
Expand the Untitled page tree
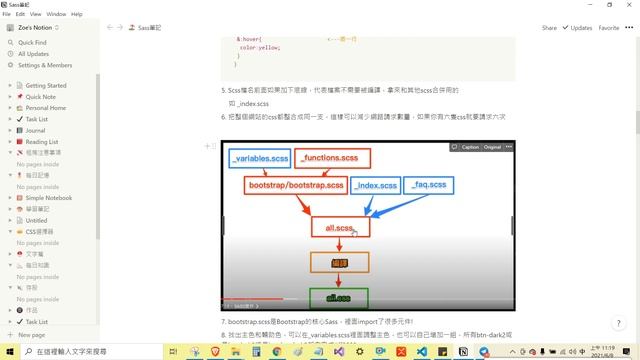coord(10,220)
